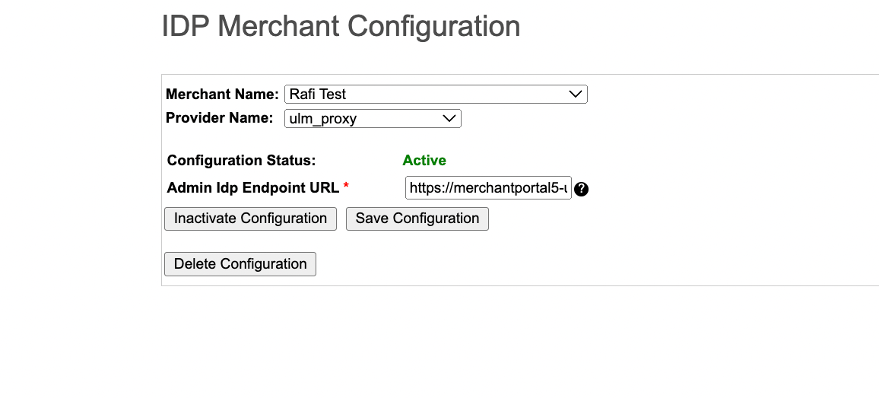Image resolution: width=880 pixels, height=398 pixels.
Task: Click the Configuration Status label
Action: point(241,161)
